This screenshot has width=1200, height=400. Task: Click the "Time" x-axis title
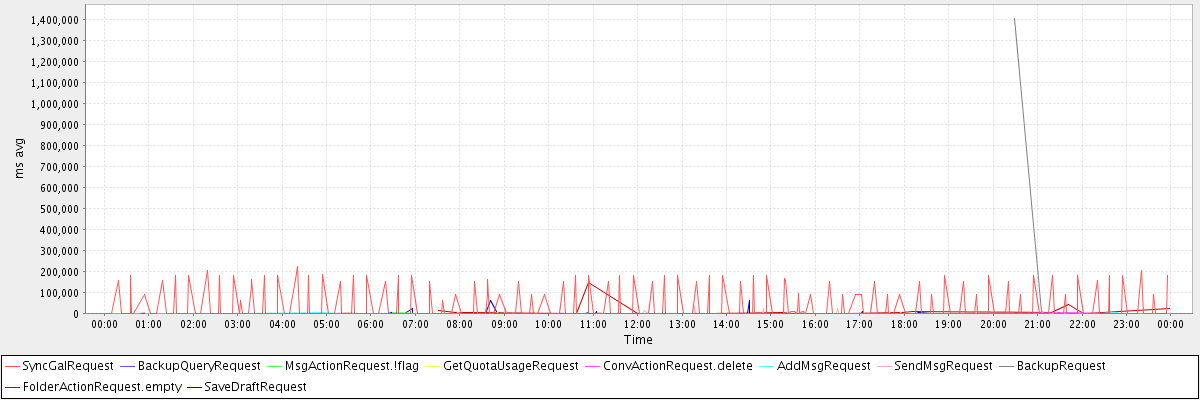click(x=638, y=340)
